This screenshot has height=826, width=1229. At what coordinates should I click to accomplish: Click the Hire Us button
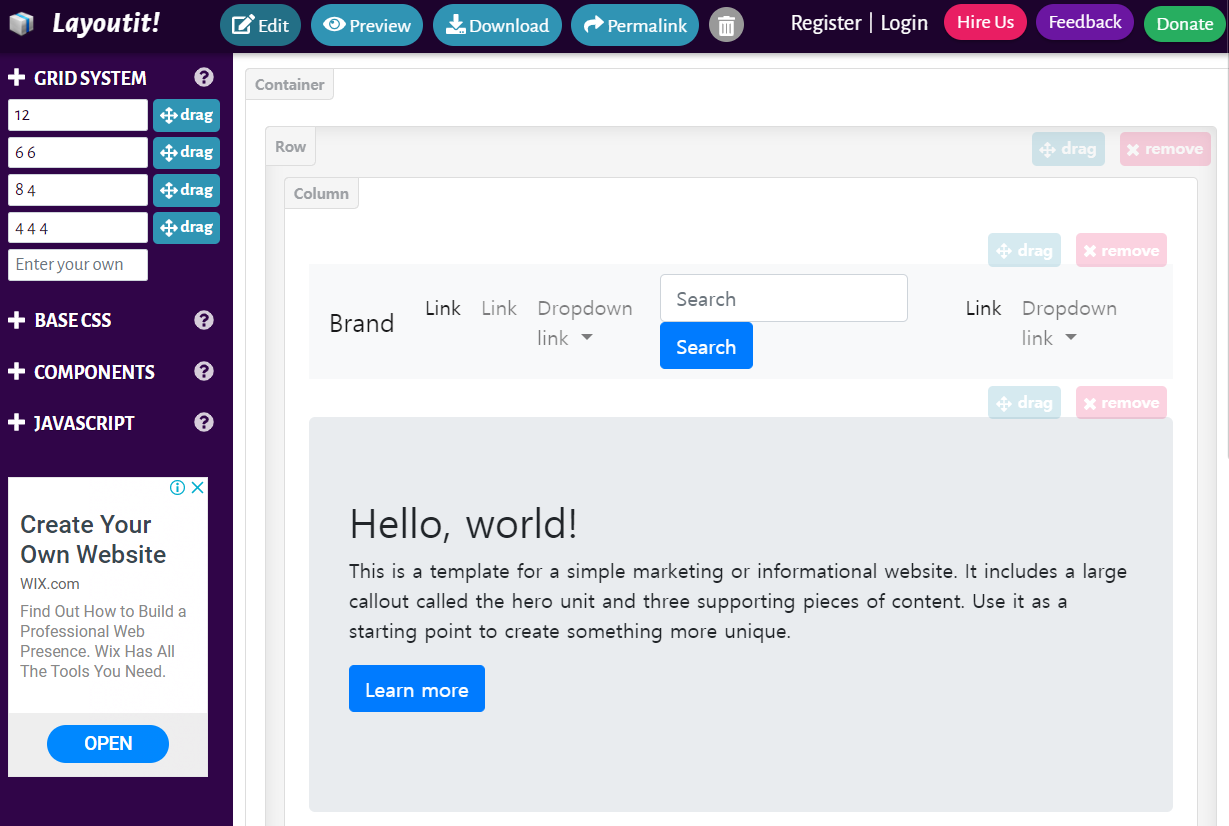[x=985, y=22]
